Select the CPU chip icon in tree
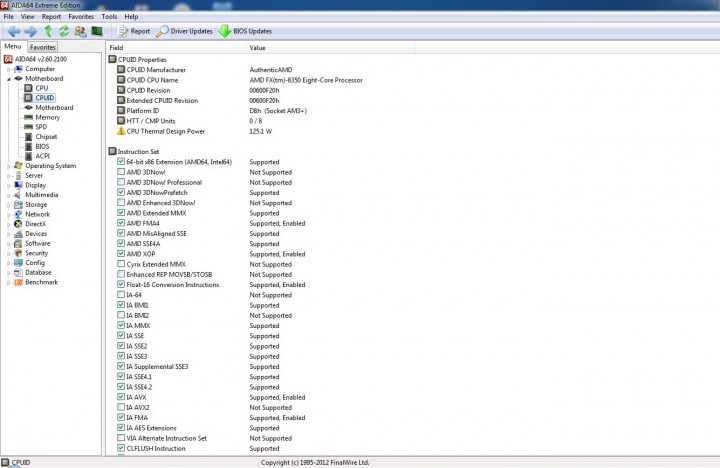This screenshot has width=720, height=468. (x=28, y=88)
